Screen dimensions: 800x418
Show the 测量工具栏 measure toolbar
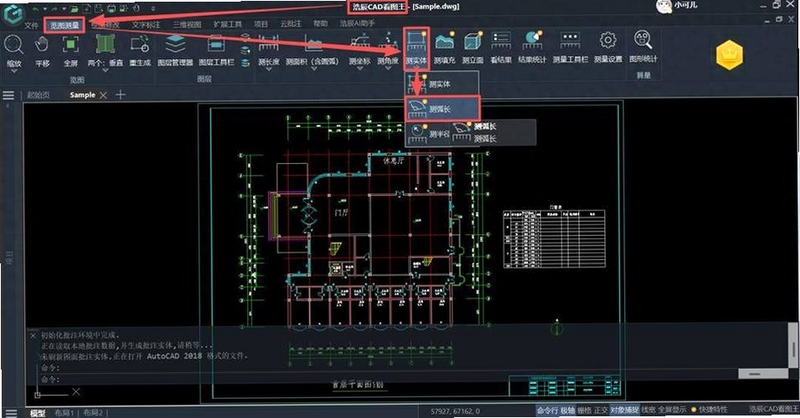coord(570,48)
